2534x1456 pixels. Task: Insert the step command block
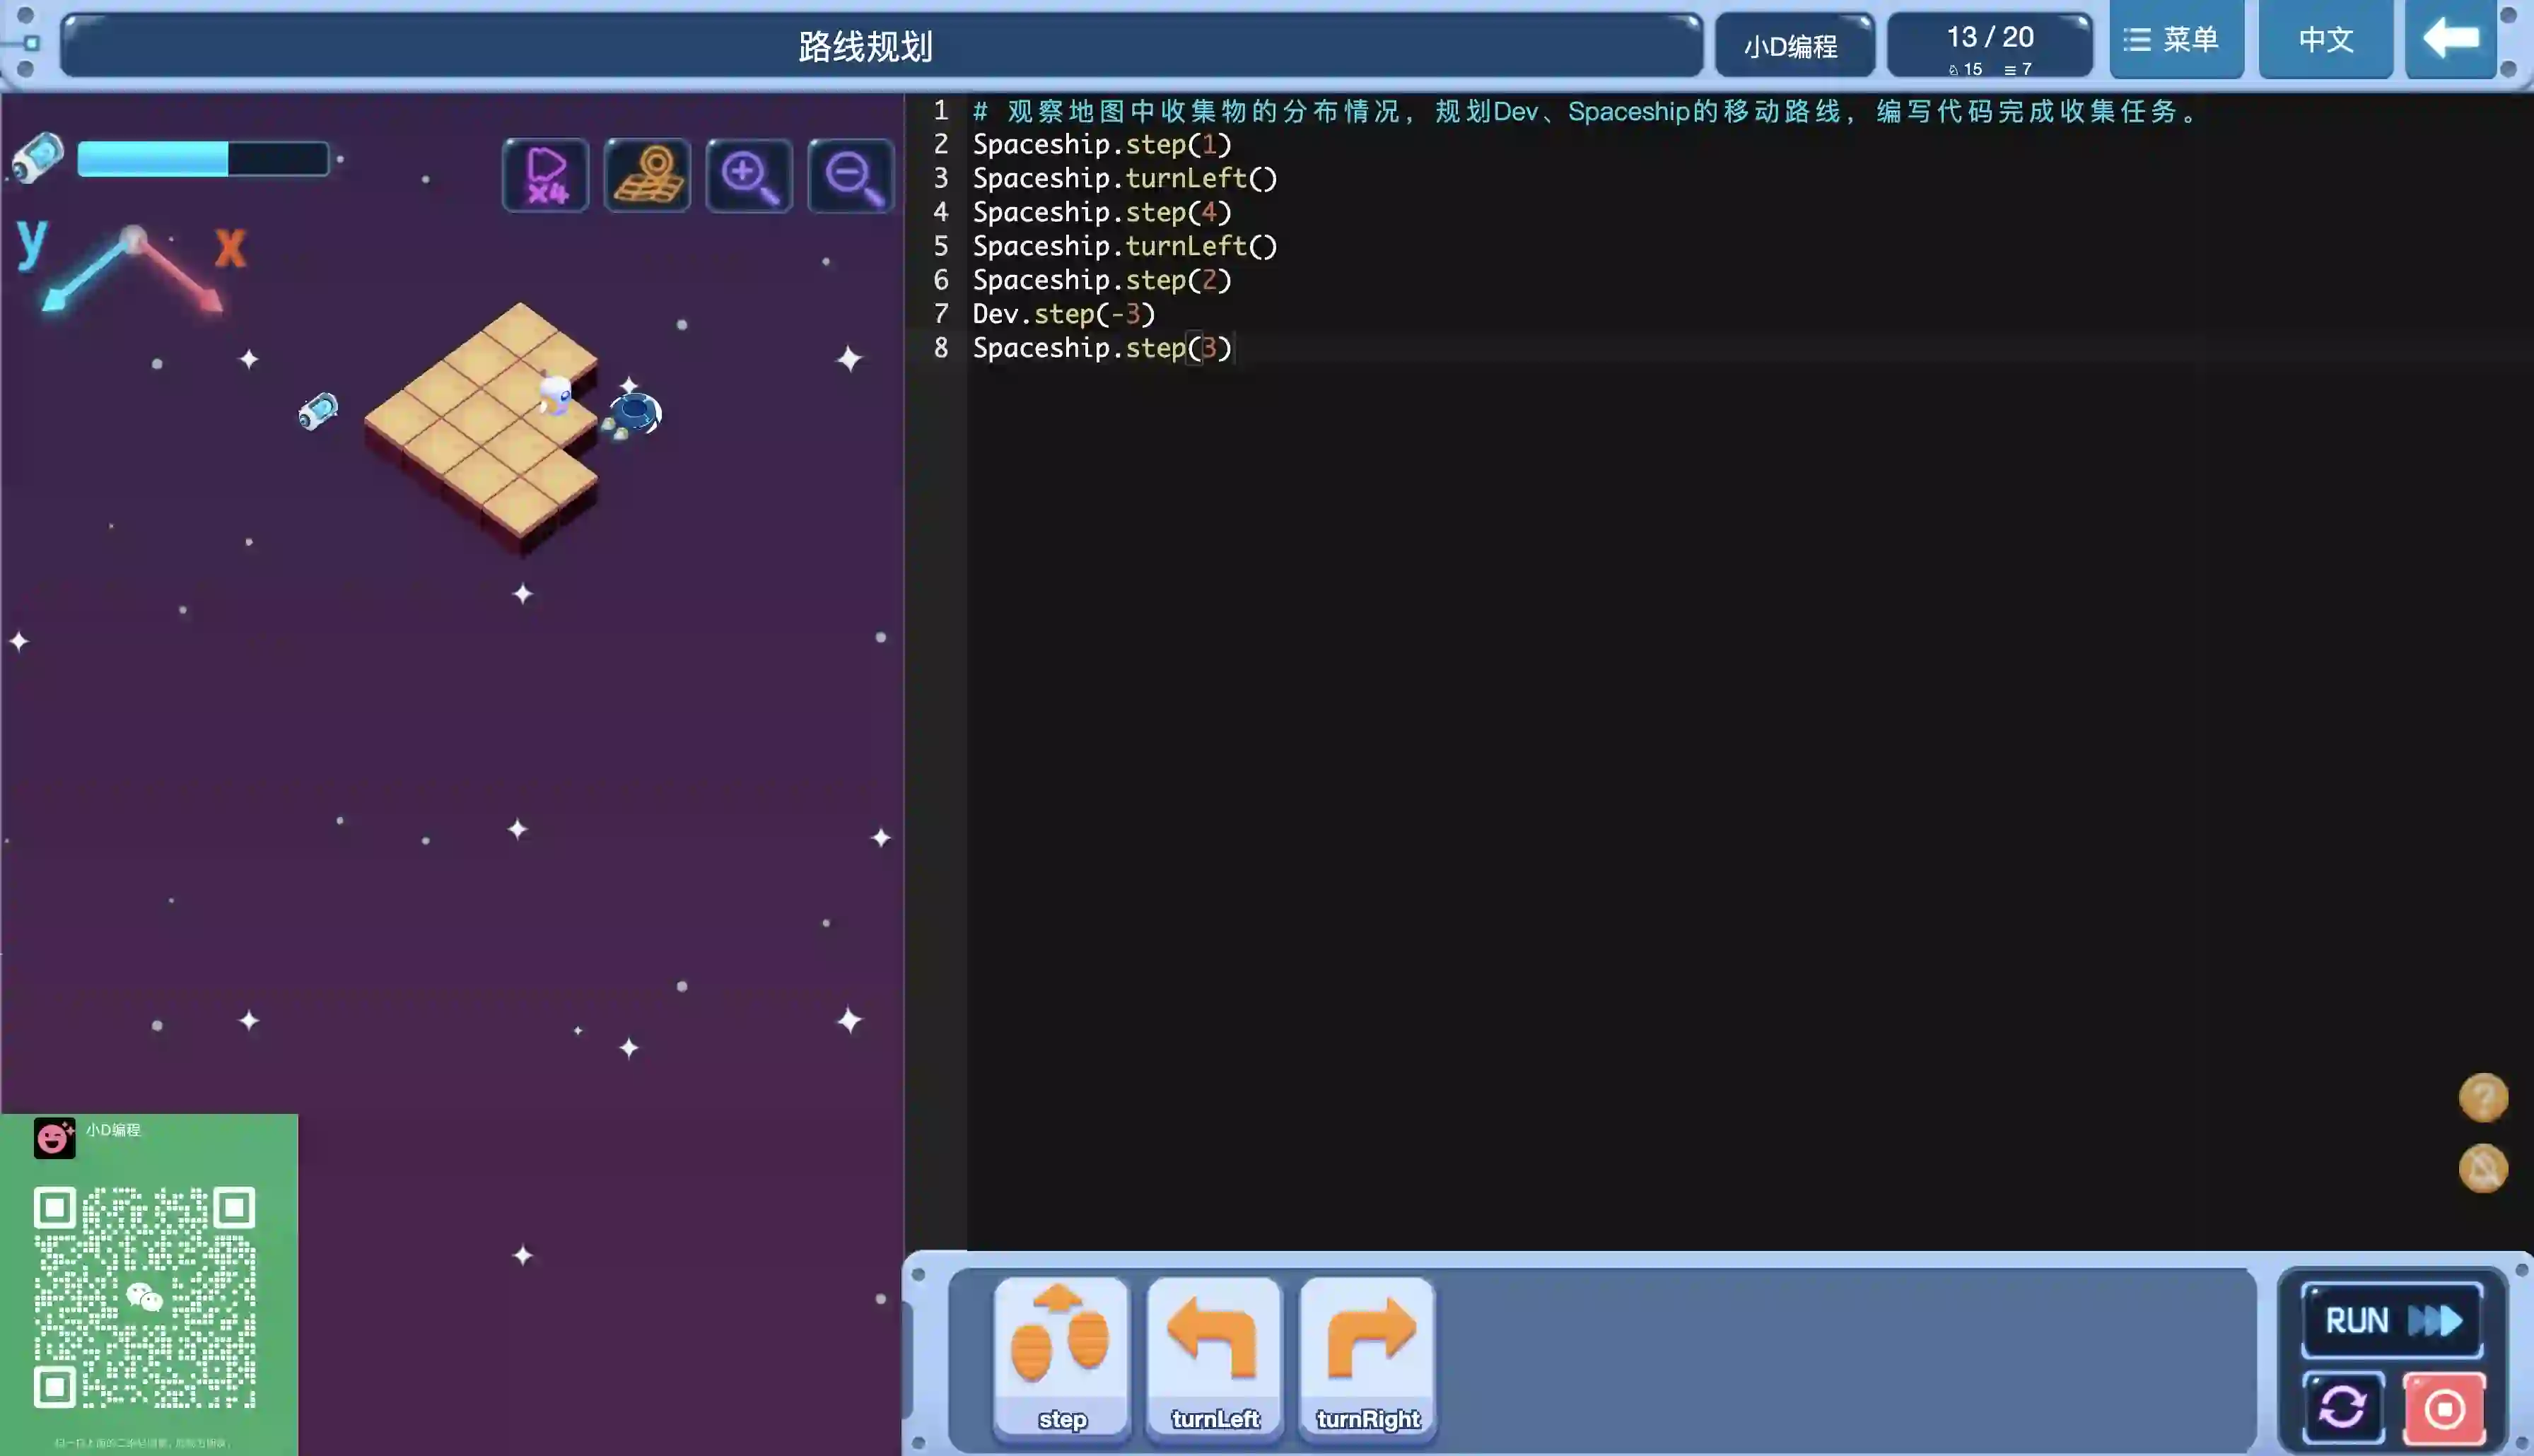(1061, 1357)
